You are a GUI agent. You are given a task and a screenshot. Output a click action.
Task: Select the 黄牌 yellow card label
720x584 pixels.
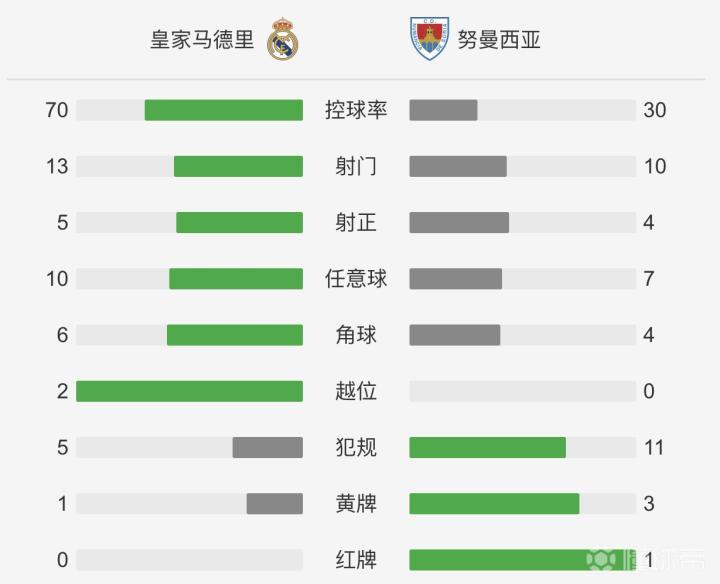(x=356, y=504)
